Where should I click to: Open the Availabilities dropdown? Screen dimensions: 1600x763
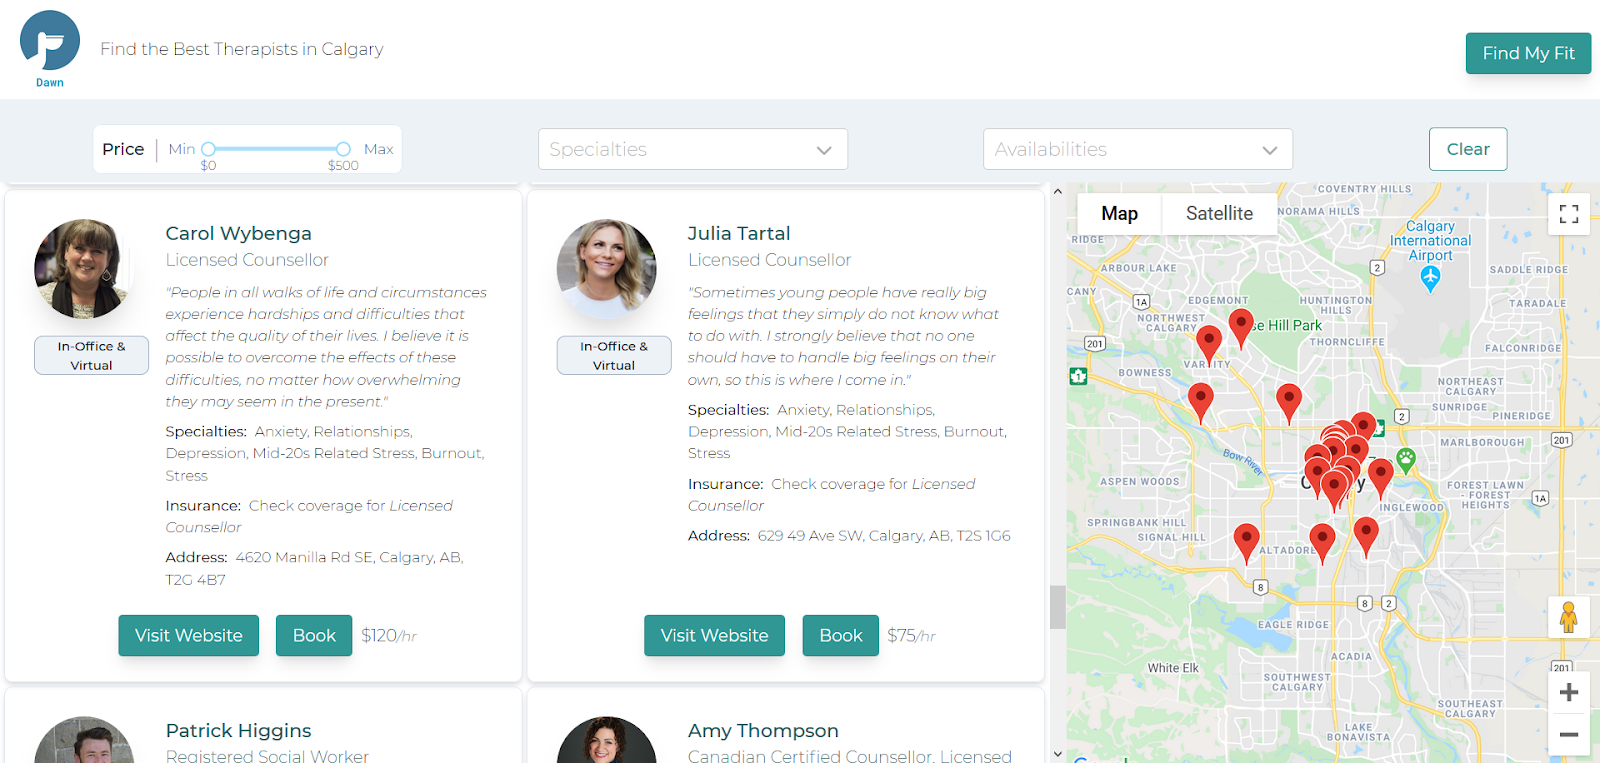(1138, 149)
